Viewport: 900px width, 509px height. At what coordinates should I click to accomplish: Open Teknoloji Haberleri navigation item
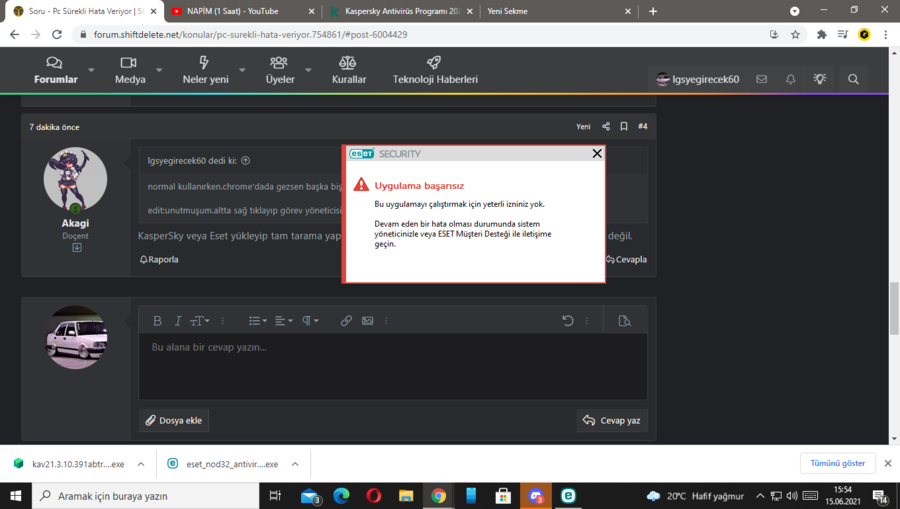(x=435, y=71)
